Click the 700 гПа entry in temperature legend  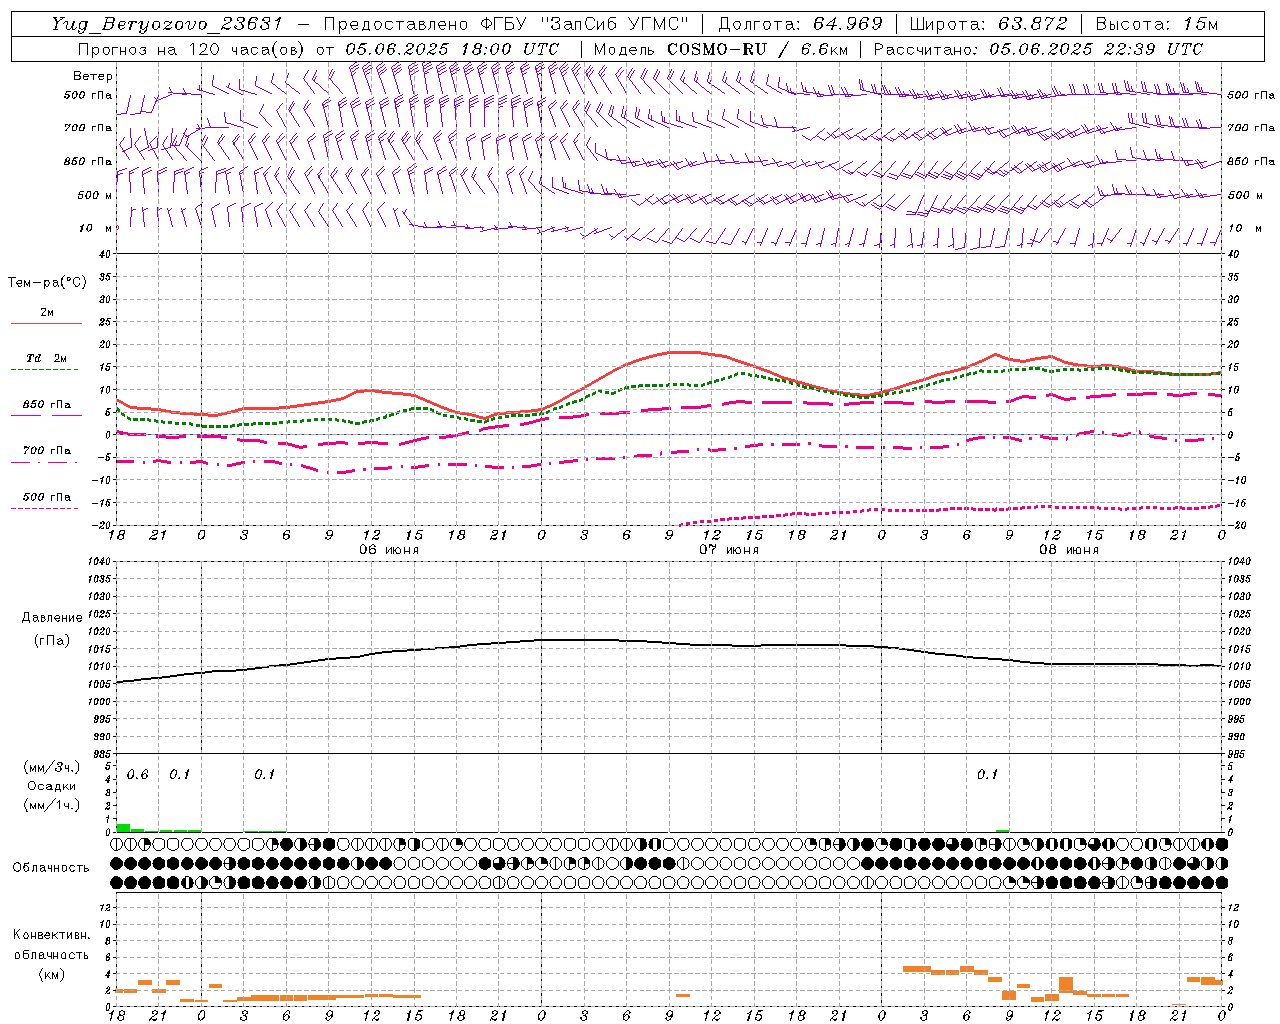(46, 451)
